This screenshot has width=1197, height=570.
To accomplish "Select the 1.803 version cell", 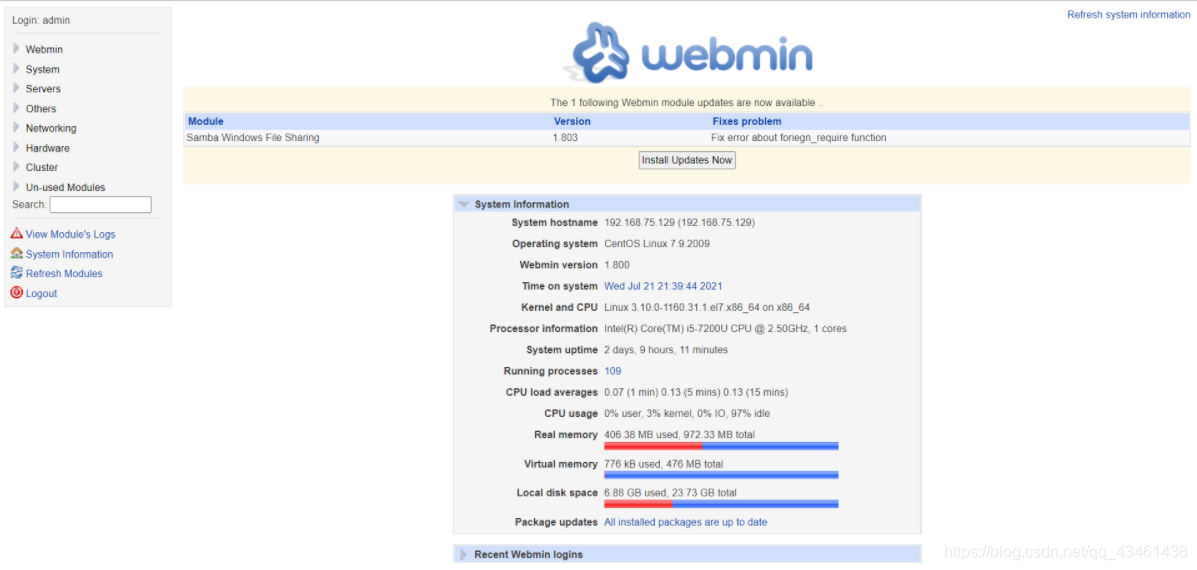I will [x=566, y=138].
